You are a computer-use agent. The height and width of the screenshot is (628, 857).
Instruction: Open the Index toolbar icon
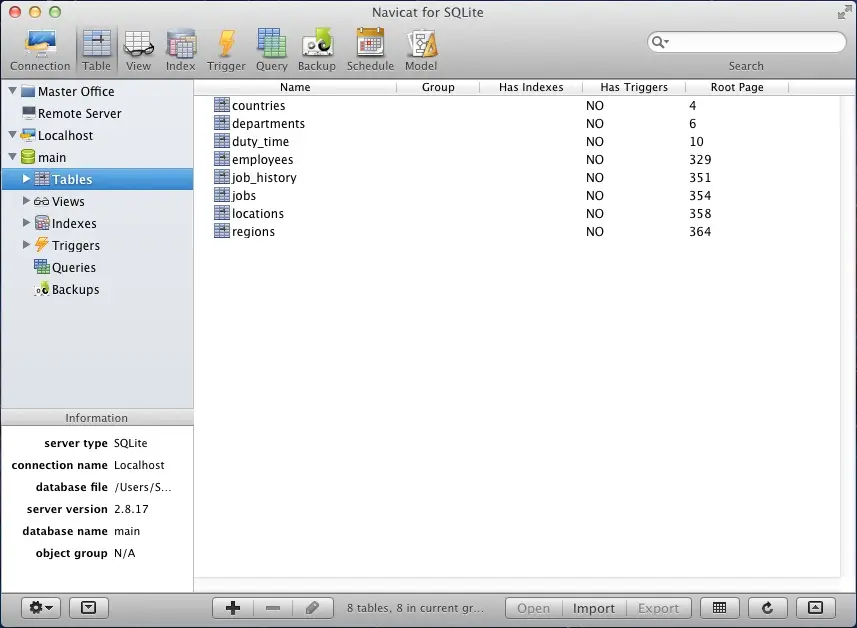[180, 50]
